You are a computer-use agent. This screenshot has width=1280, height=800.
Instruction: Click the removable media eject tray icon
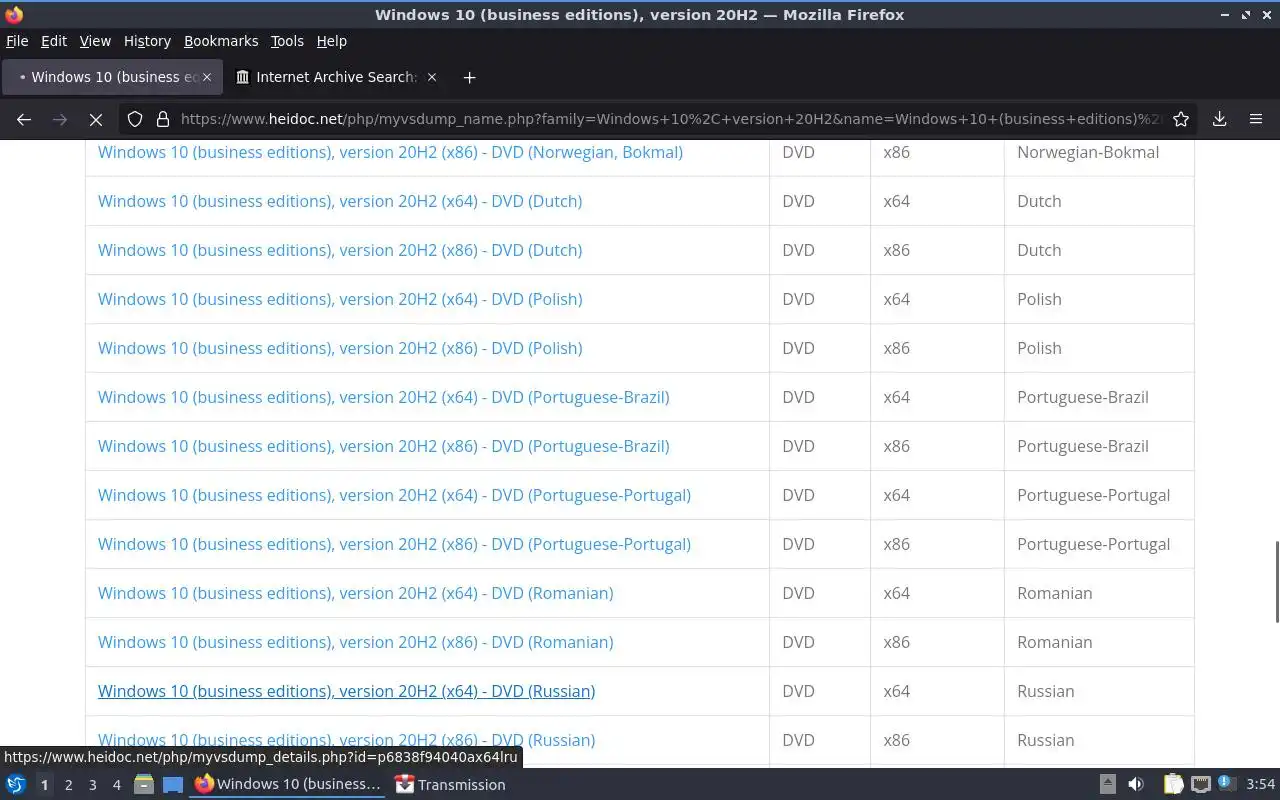1108,785
